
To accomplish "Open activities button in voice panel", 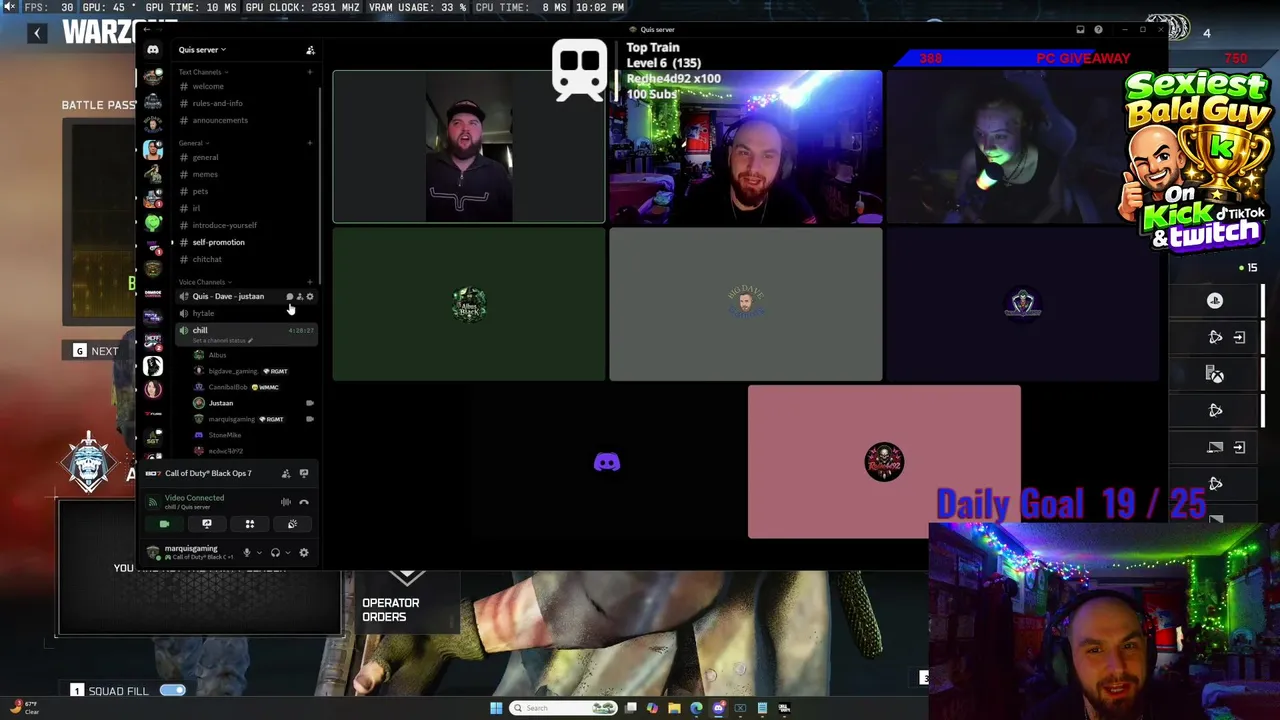I will point(250,524).
